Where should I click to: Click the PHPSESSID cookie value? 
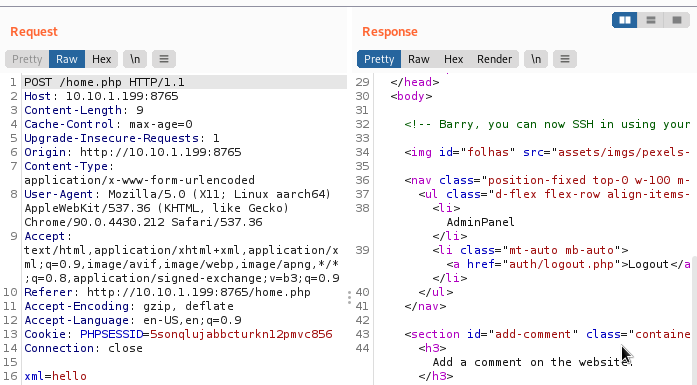pyautogui.click(x=241, y=334)
